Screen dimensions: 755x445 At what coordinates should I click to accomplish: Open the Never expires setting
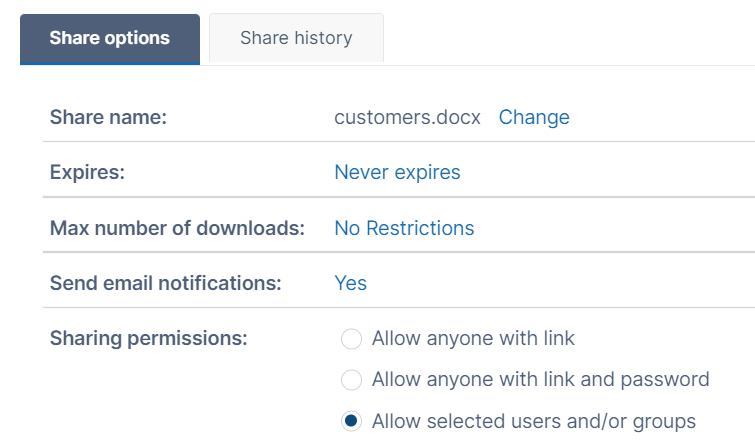pyautogui.click(x=397, y=172)
